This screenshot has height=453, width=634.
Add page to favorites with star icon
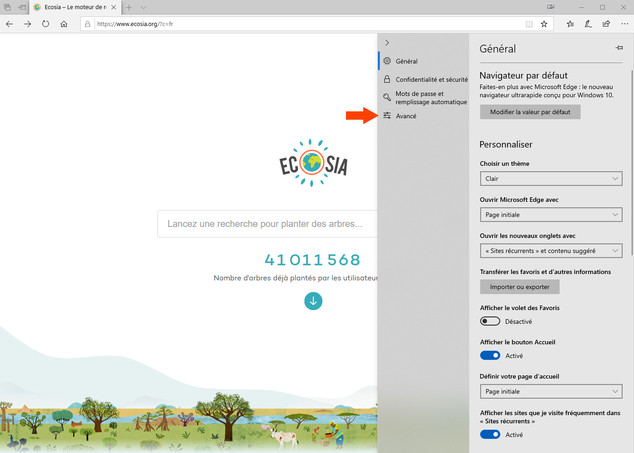point(544,23)
